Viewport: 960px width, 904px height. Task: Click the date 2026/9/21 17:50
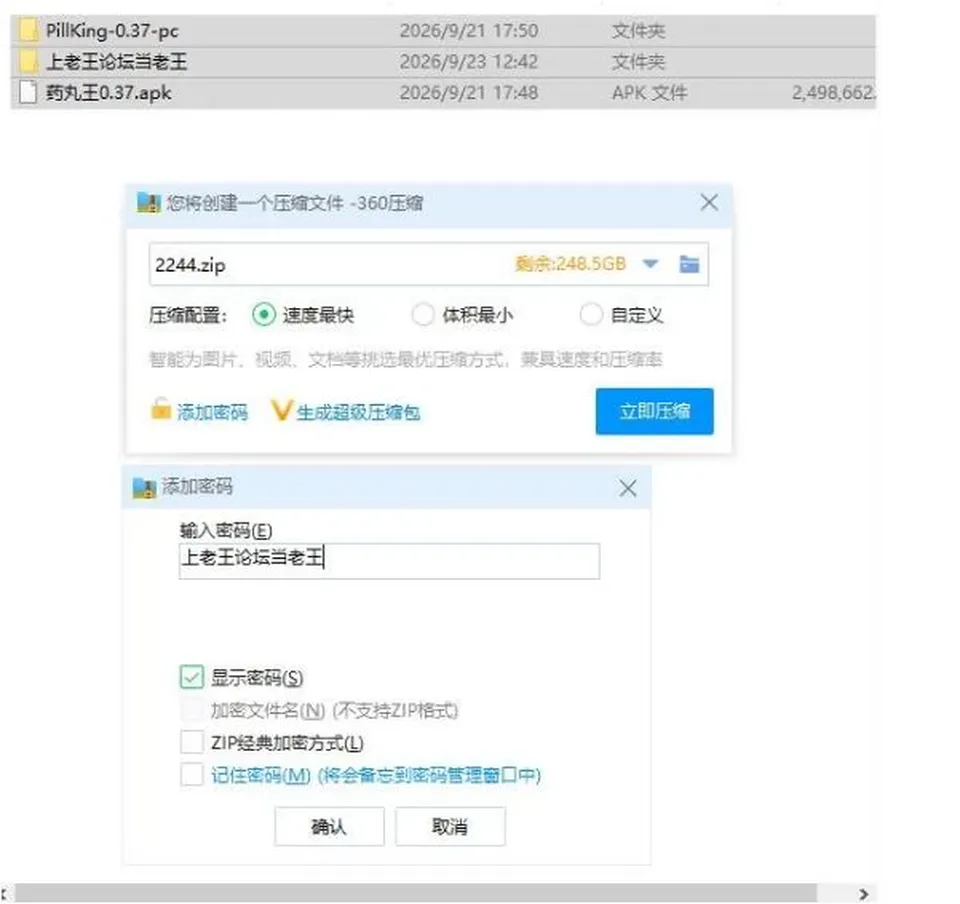469,31
